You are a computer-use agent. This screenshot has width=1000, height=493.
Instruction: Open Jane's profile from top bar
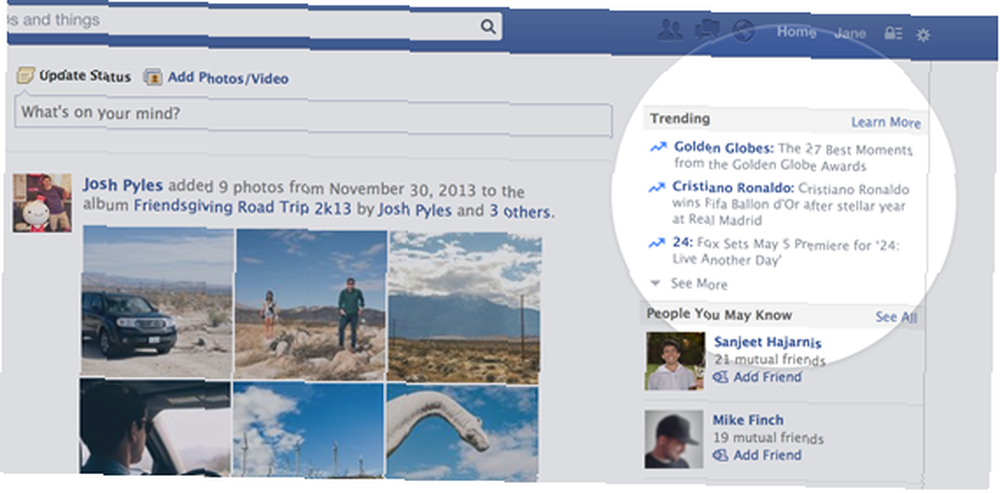click(850, 33)
